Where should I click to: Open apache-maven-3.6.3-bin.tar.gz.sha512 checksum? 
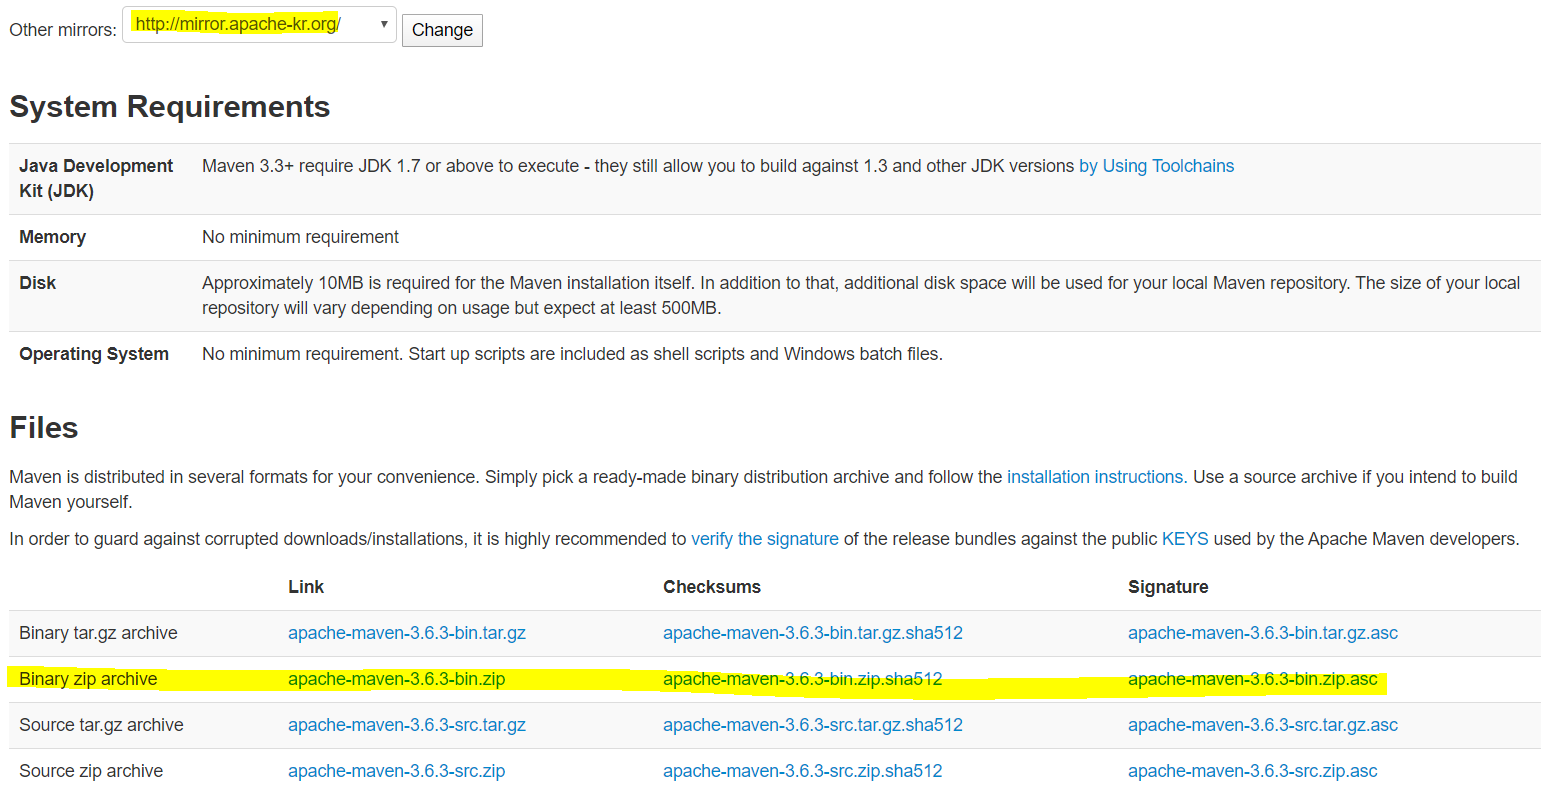[813, 633]
